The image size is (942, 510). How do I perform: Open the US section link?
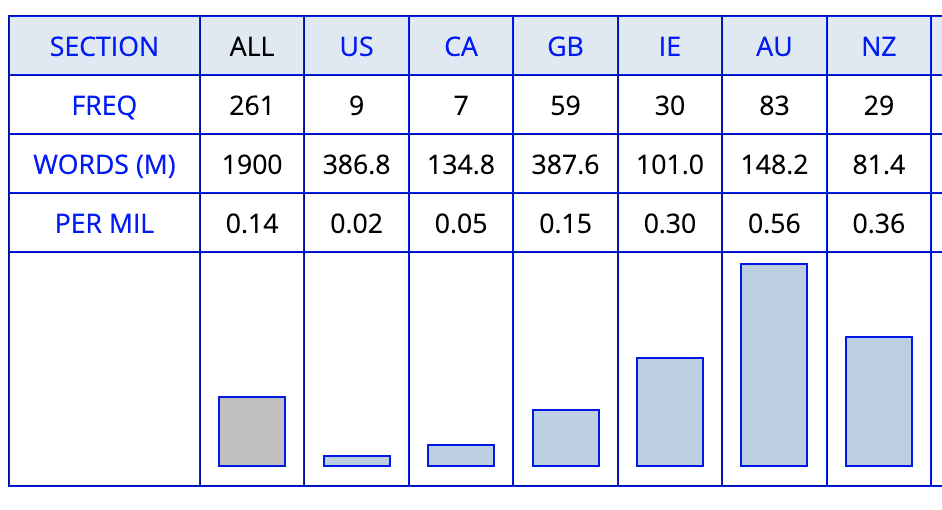point(357,47)
